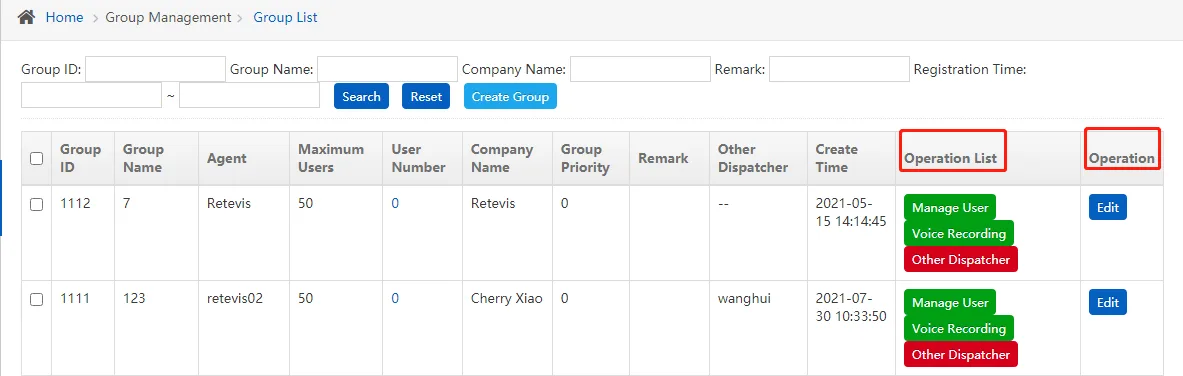The height and width of the screenshot is (376, 1183).
Task: Reset the search filters
Action: point(426,97)
